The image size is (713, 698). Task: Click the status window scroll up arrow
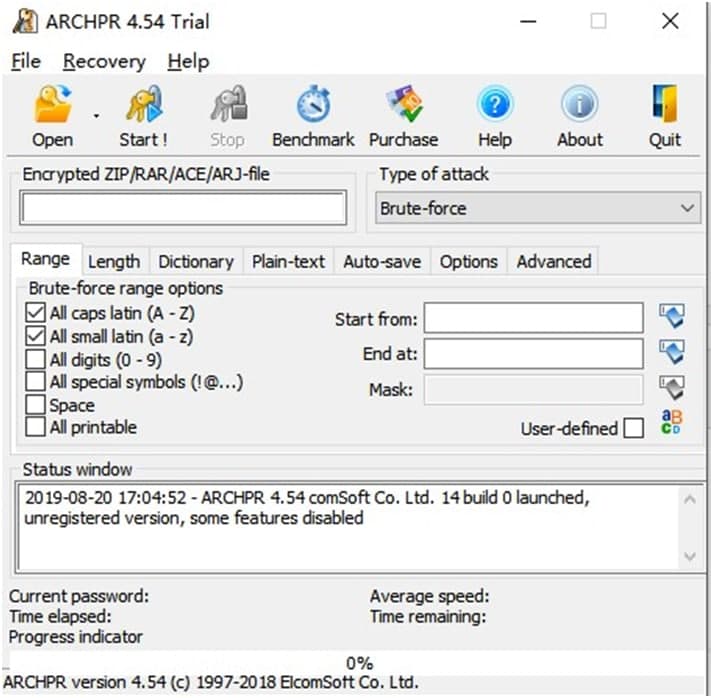pyautogui.click(x=690, y=499)
